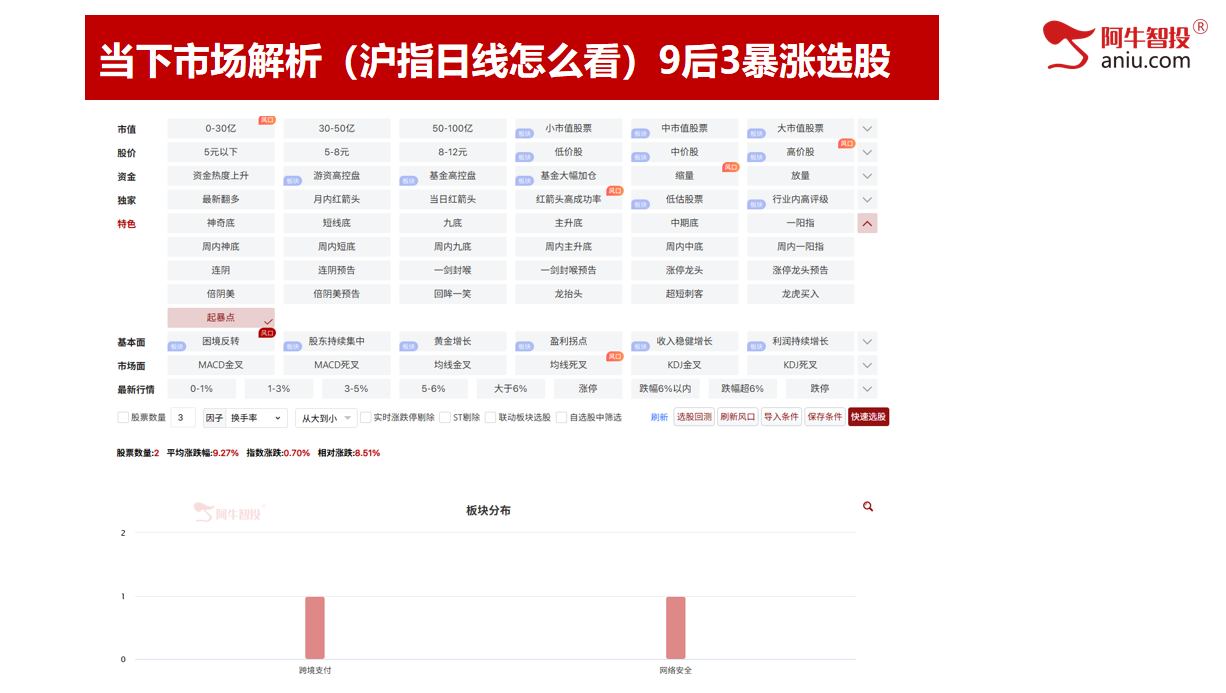Viewport: 1226px width, 693px height.
Task: Select the 游资高控盘 filter
Action: pos(337,176)
